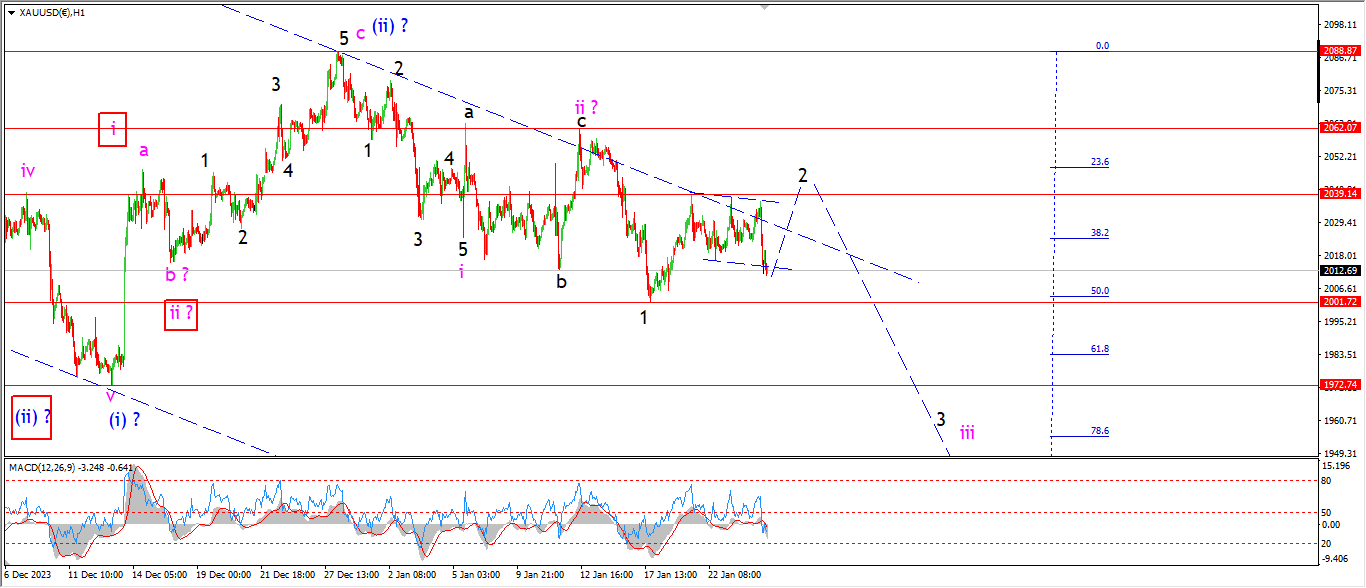Click the black '2' projected wave label

802,175
